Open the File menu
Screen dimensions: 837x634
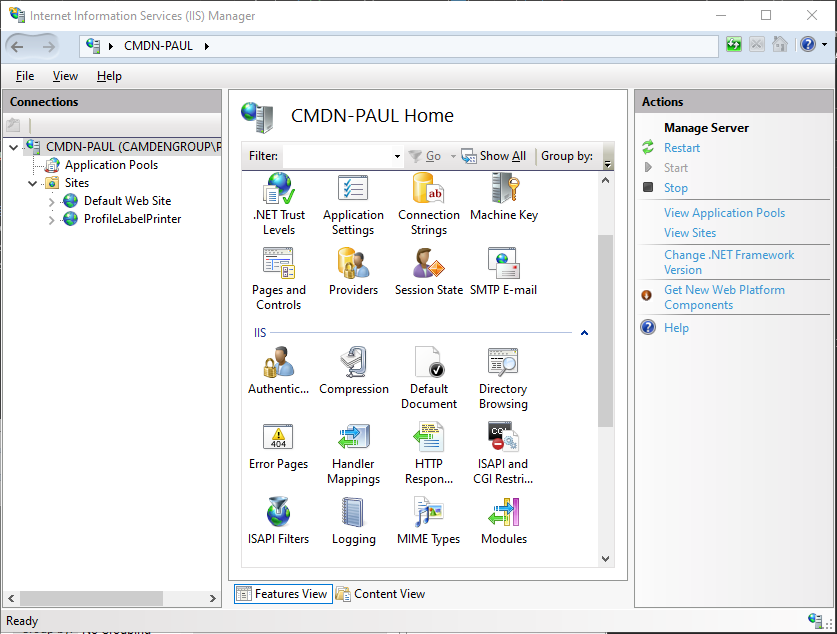point(25,76)
